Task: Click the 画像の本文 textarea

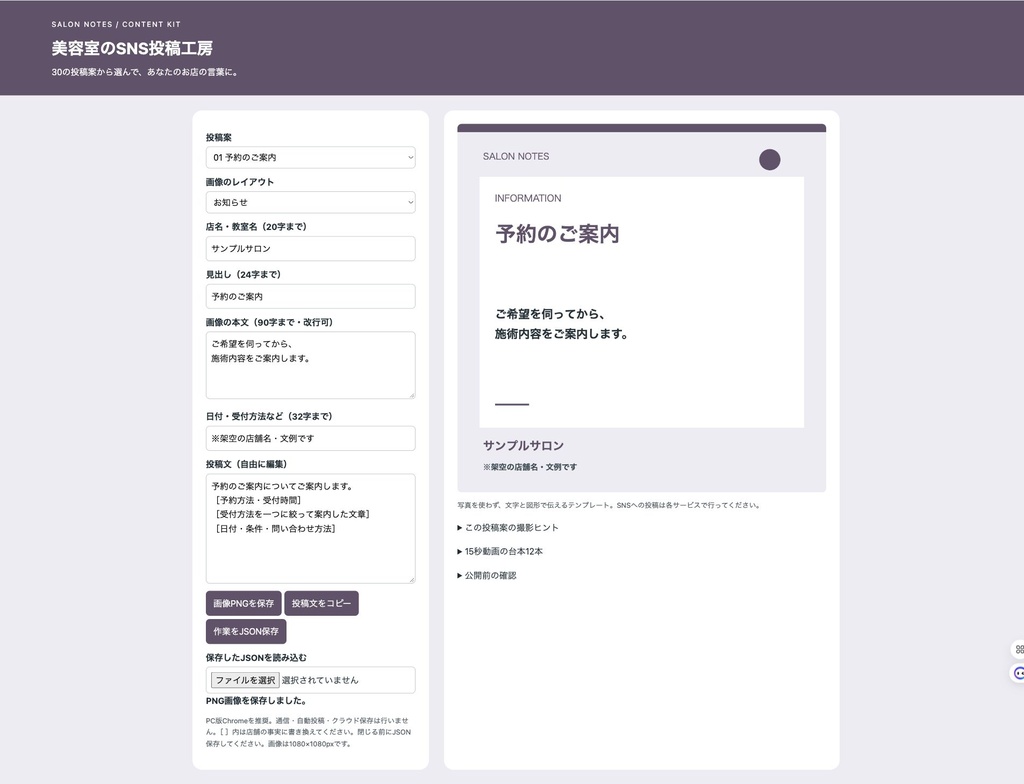Action: coord(310,365)
